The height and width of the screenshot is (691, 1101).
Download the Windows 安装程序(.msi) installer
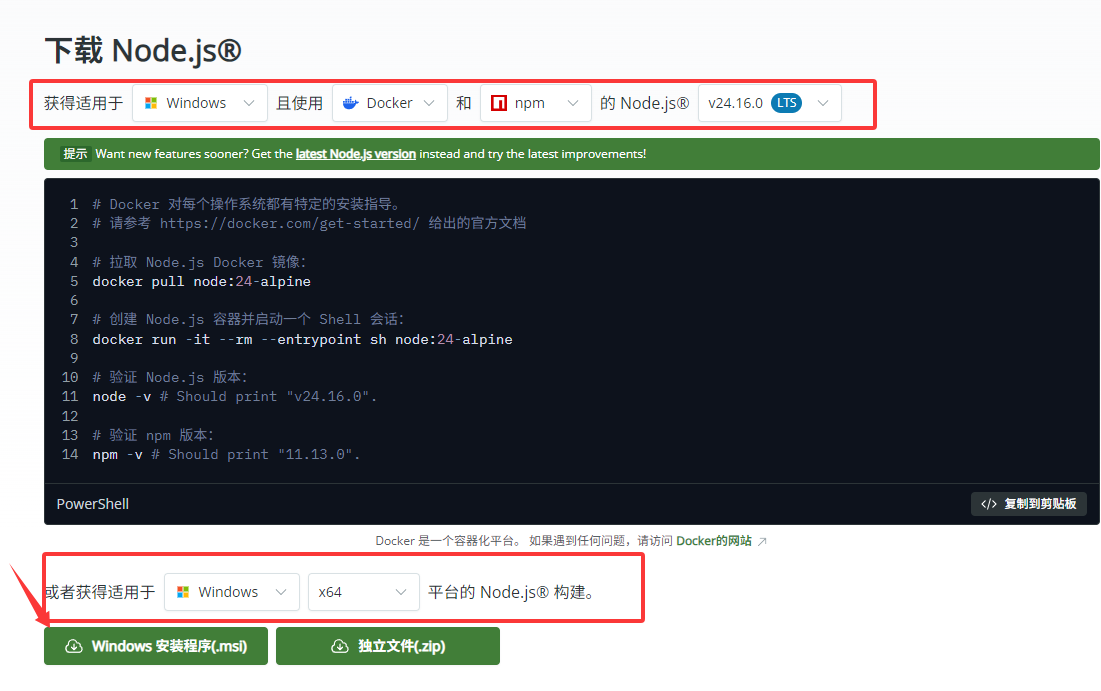coord(156,646)
